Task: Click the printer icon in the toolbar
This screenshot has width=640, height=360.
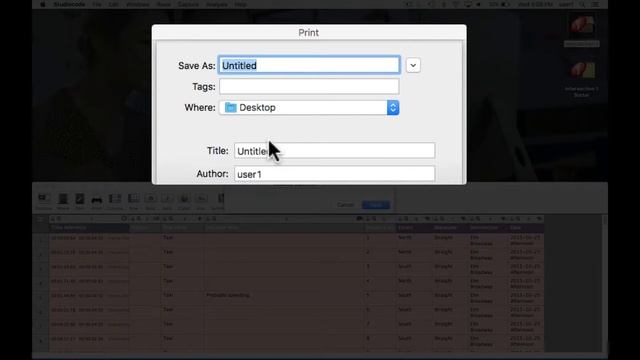Action: point(96,200)
